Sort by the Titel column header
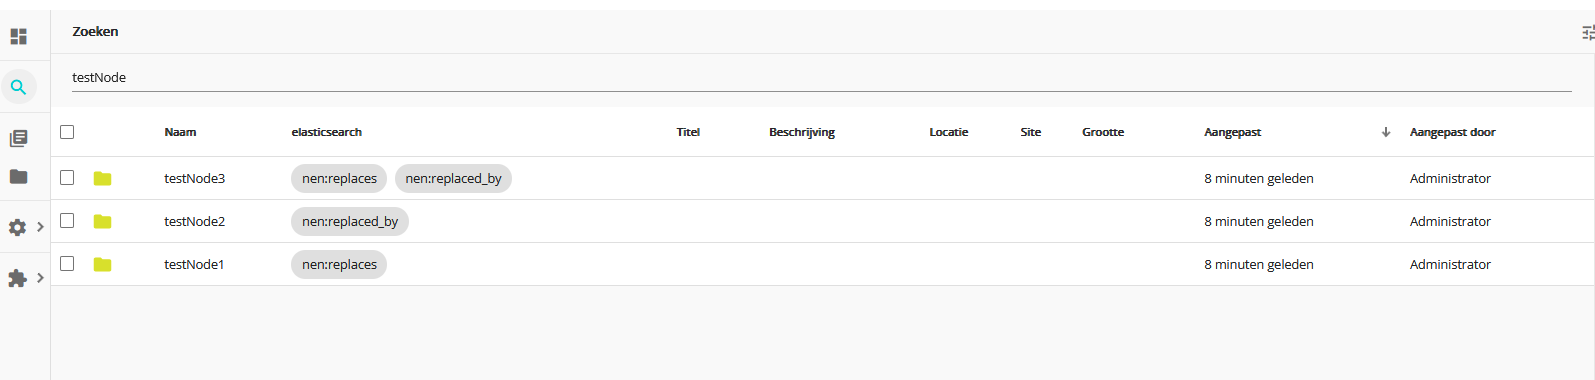Viewport: 1595px width, 380px height. [688, 132]
